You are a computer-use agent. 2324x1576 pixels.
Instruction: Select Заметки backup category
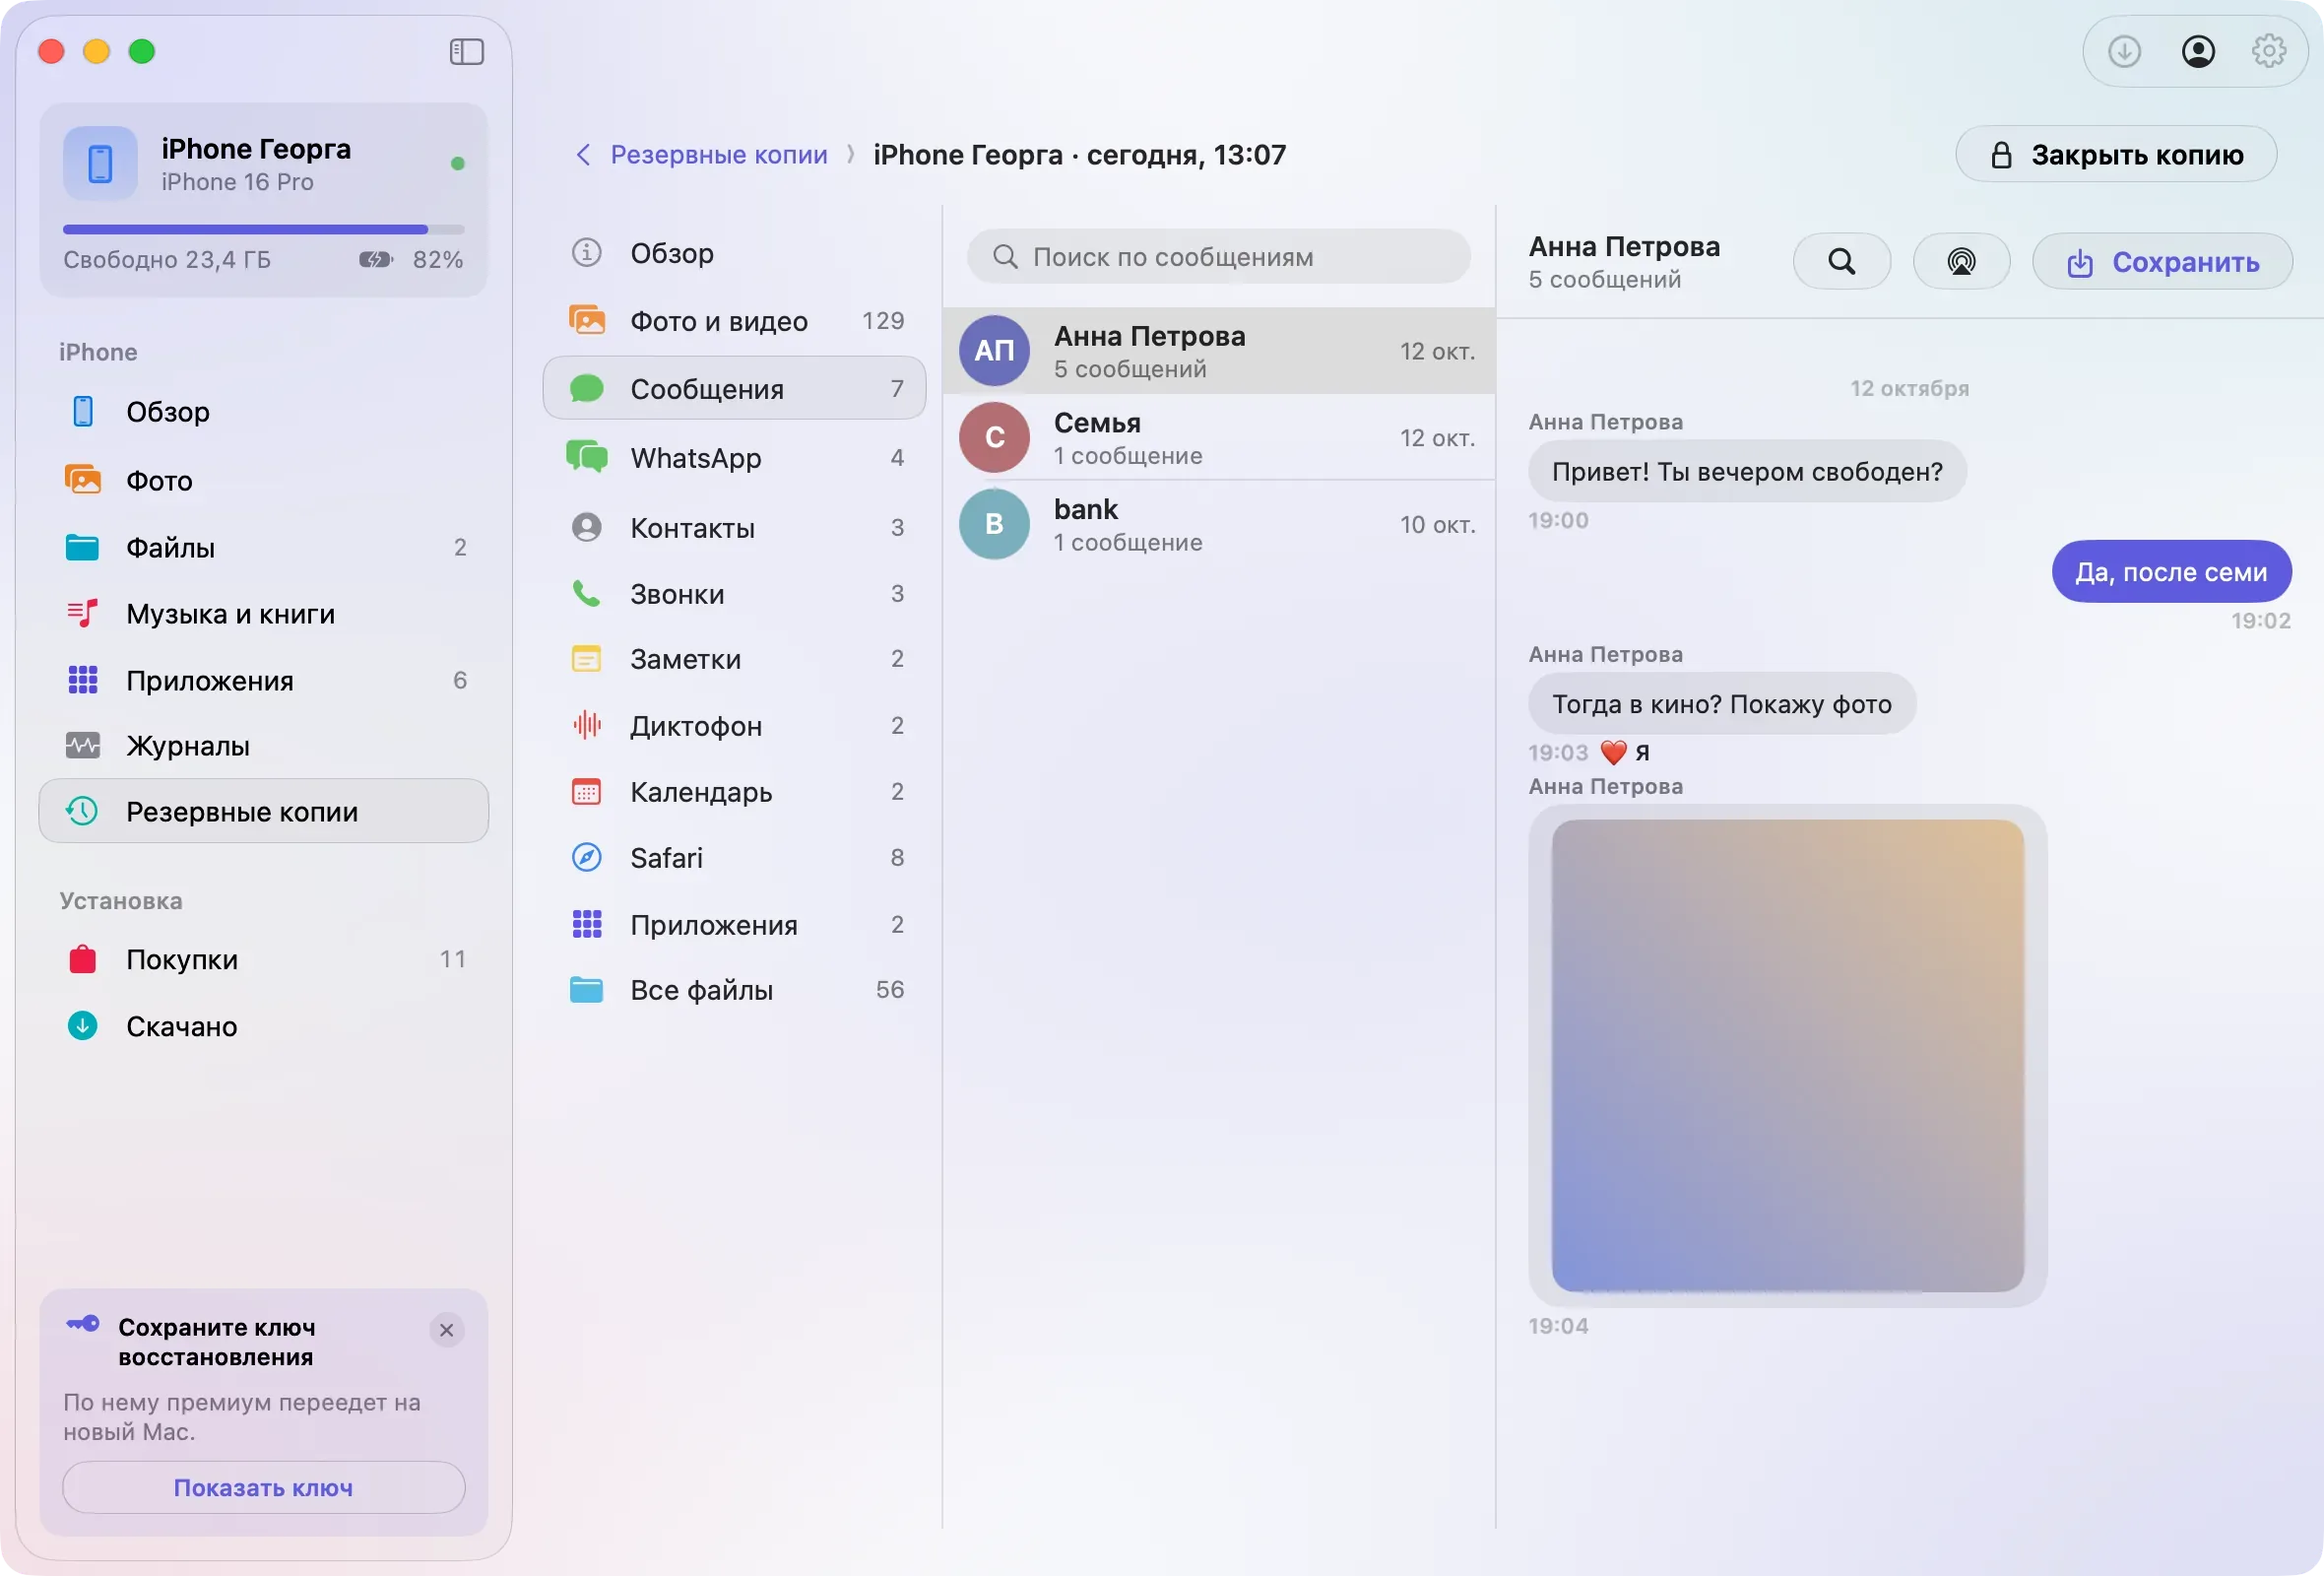click(x=734, y=659)
